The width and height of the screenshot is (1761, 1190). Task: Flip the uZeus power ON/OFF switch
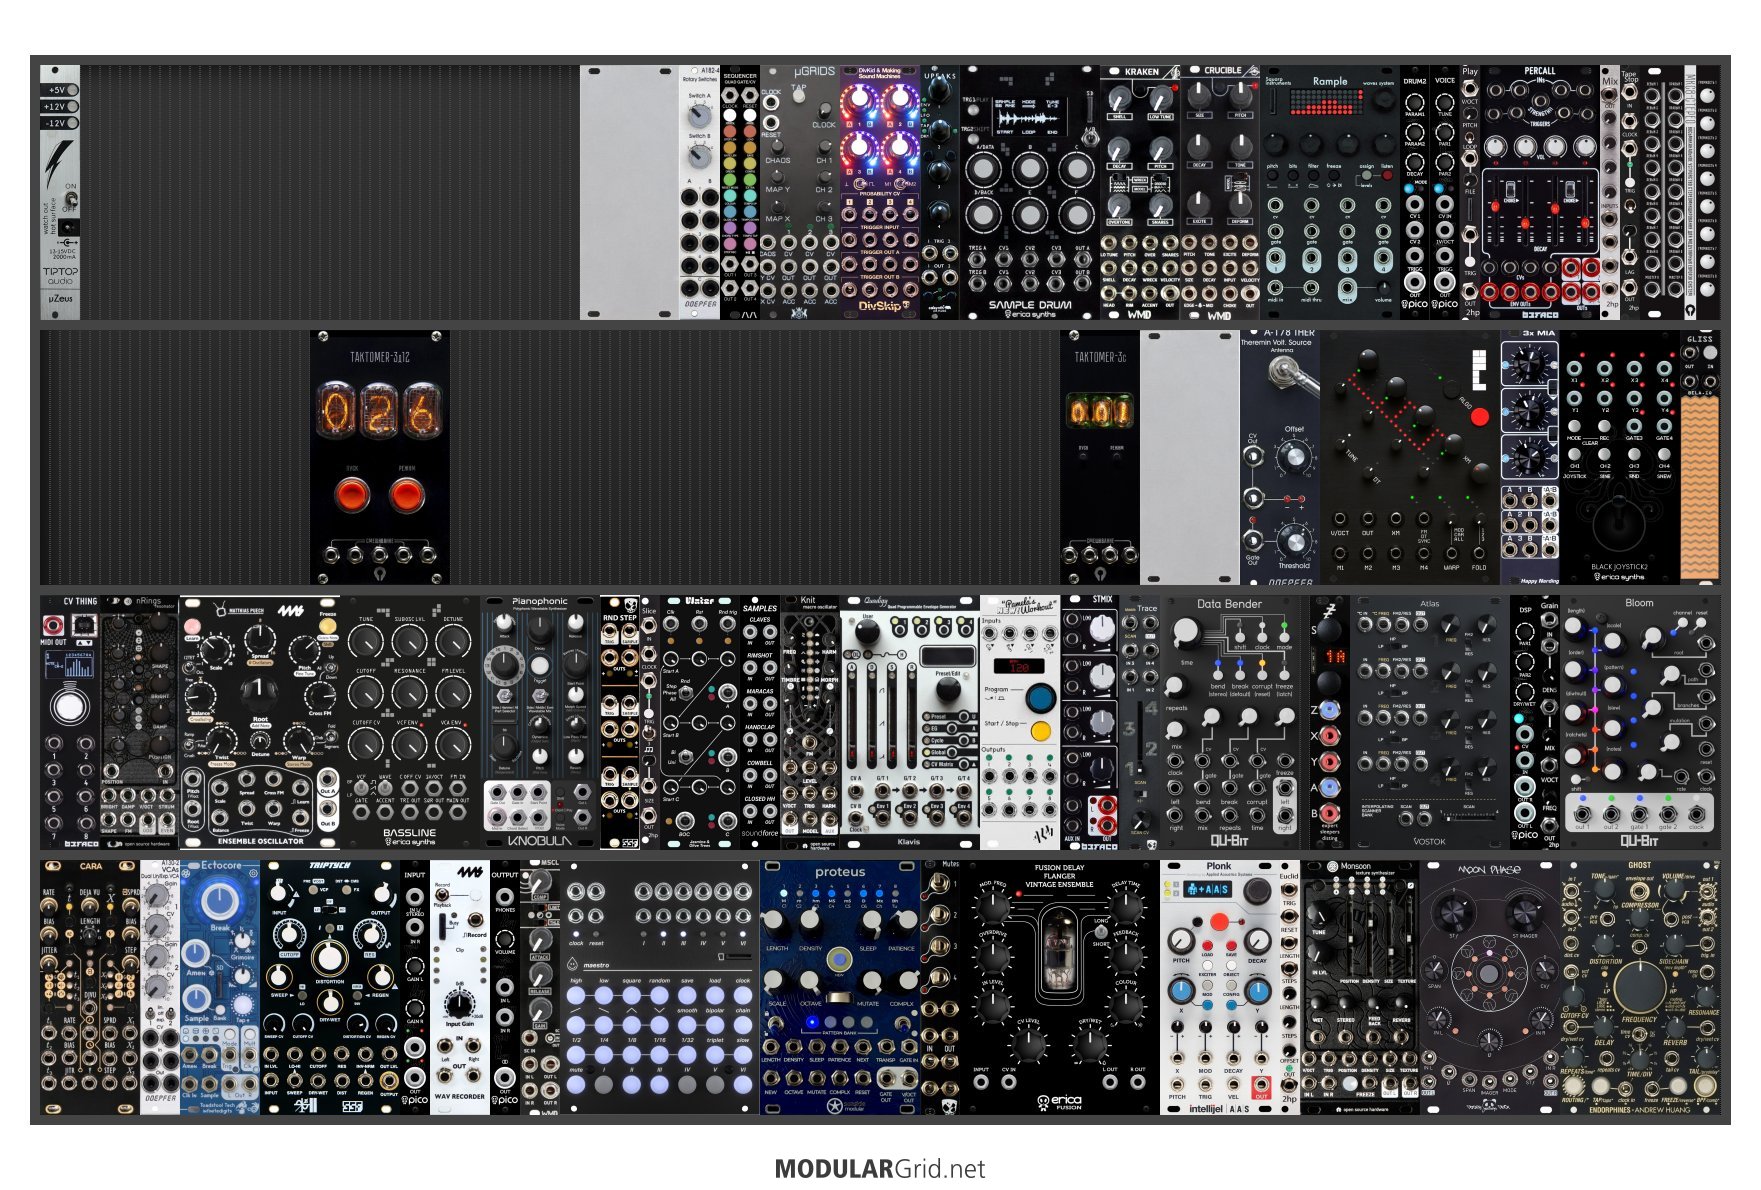pos(70,201)
